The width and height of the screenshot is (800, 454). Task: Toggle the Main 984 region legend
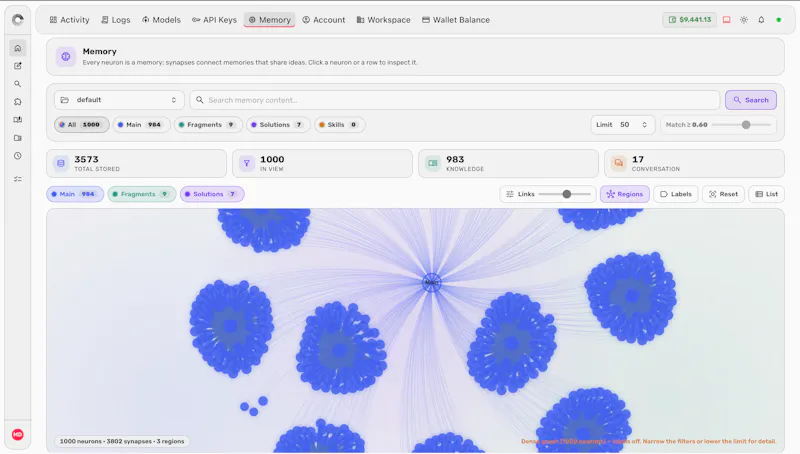pos(75,194)
